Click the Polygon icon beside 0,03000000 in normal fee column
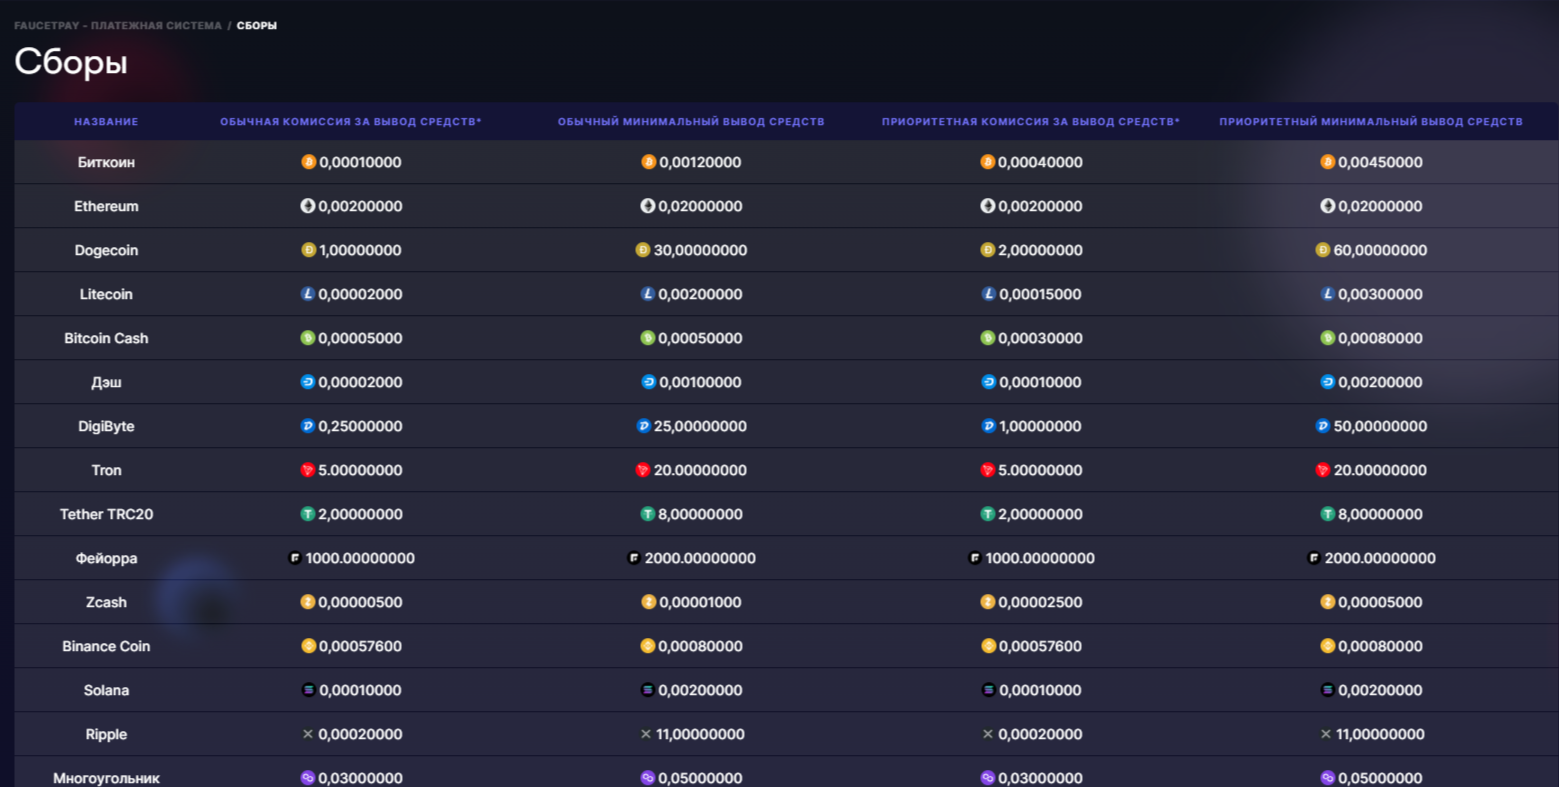 click(x=307, y=778)
